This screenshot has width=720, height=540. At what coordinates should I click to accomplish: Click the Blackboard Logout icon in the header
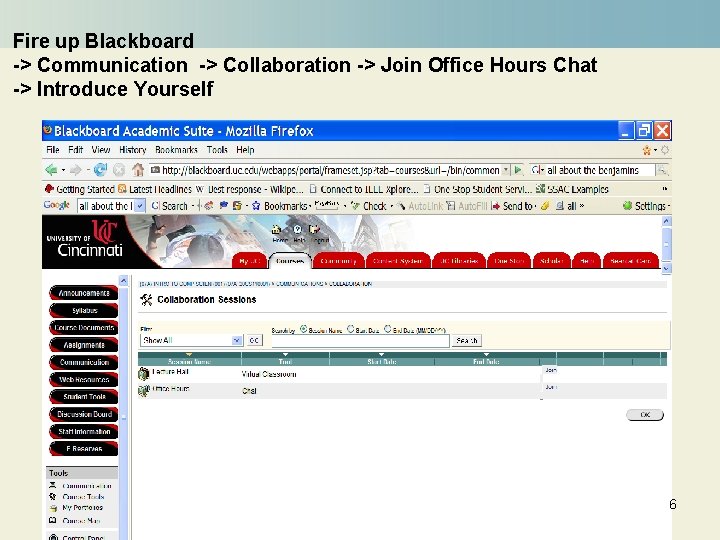(315, 229)
